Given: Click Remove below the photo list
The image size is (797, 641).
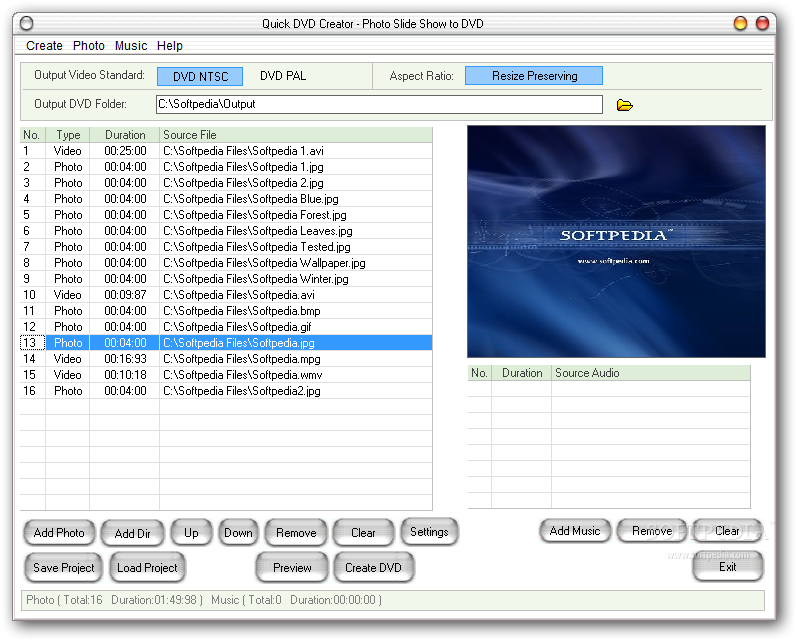Looking at the screenshot, I should coord(296,532).
